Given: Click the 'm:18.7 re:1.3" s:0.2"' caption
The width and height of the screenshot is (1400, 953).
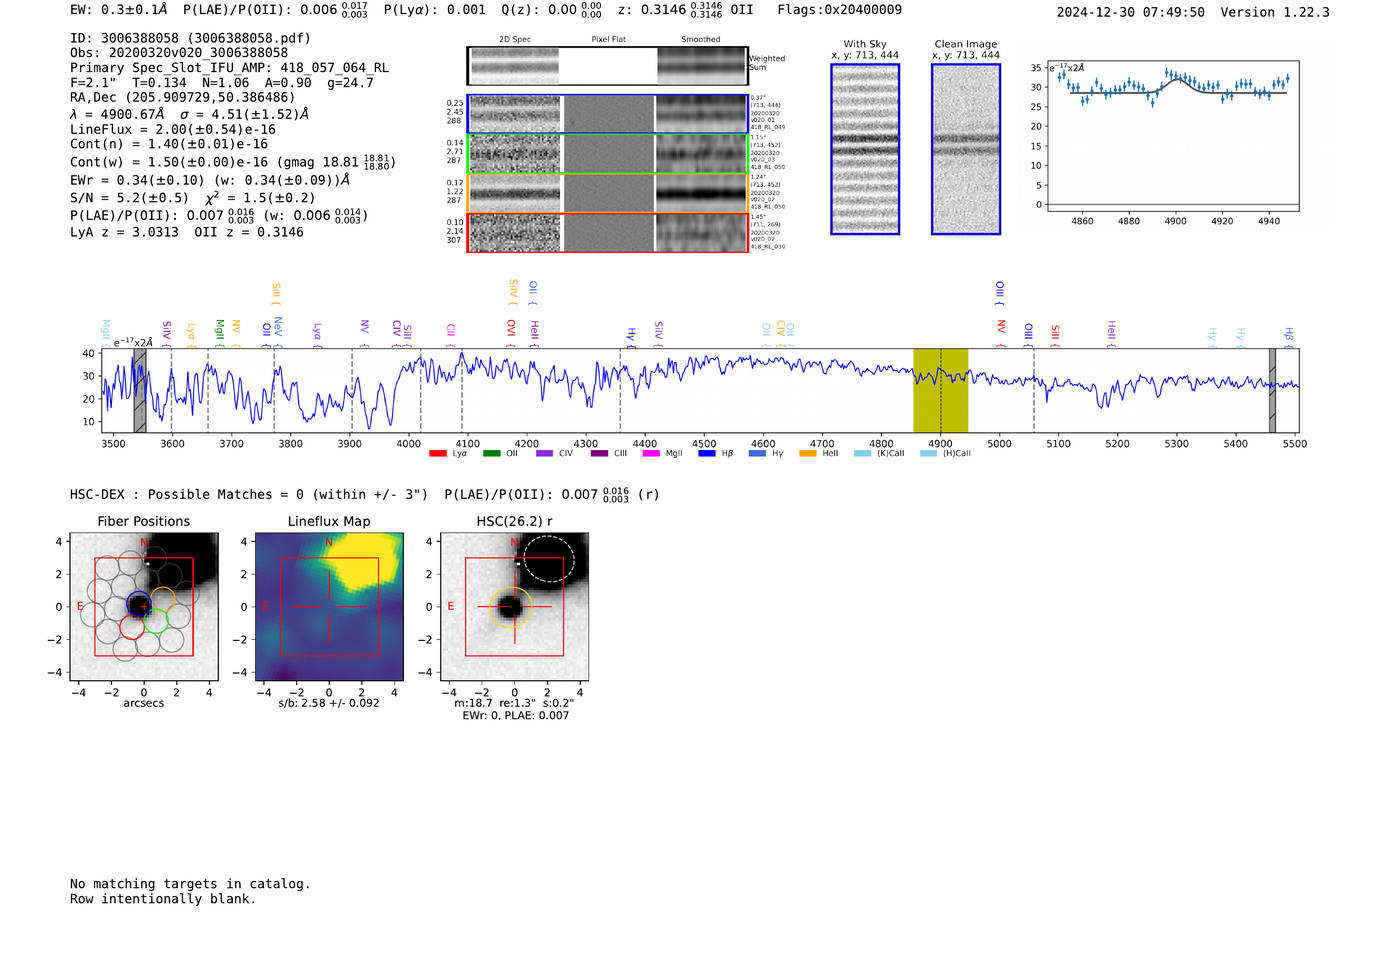Looking at the screenshot, I should [x=514, y=703].
